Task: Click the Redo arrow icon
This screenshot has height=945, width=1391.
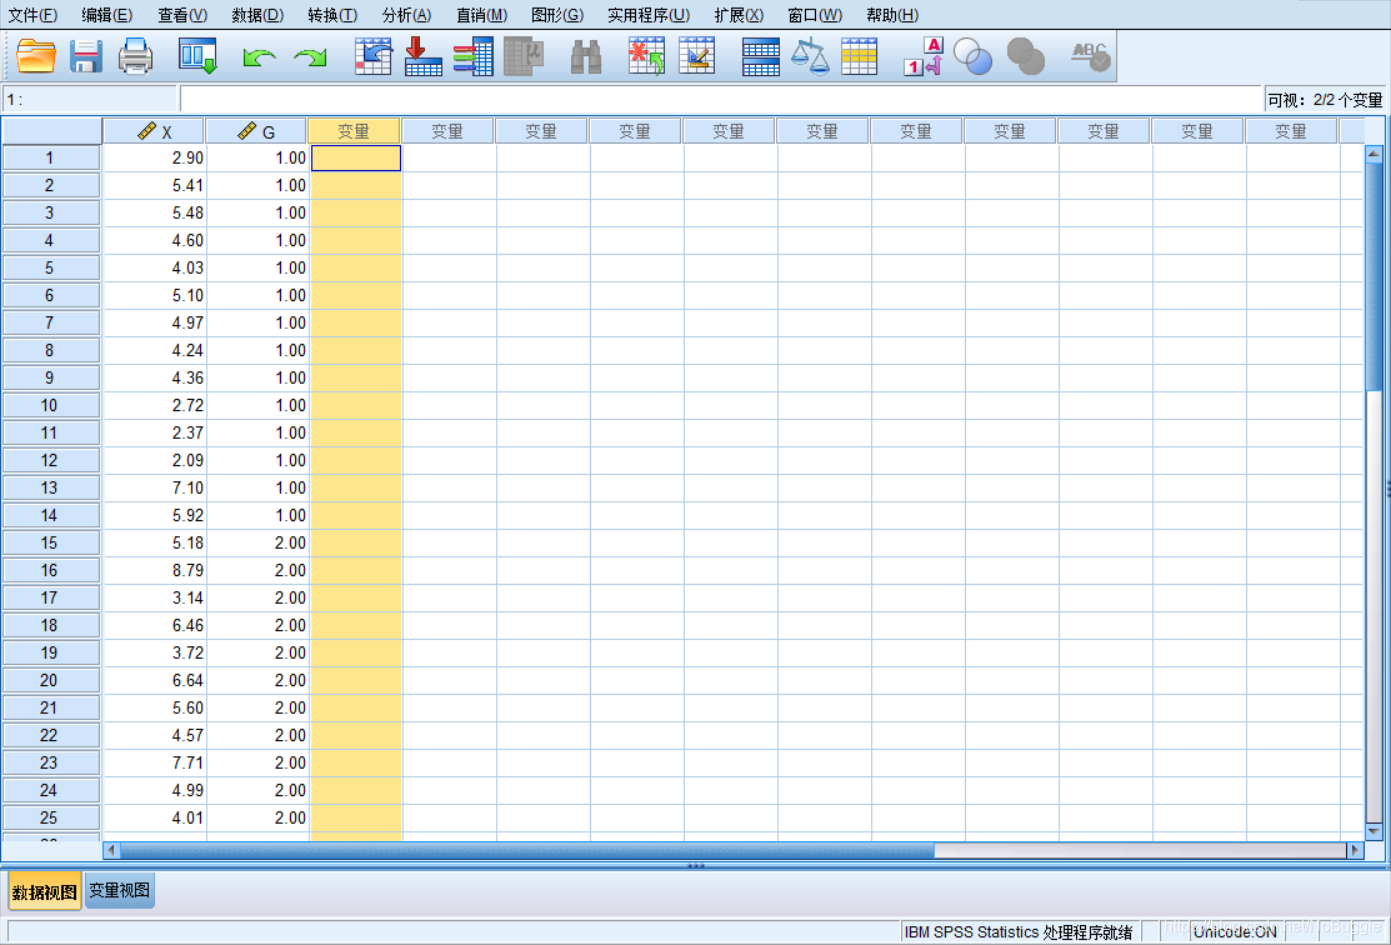Action: point(310,57)
